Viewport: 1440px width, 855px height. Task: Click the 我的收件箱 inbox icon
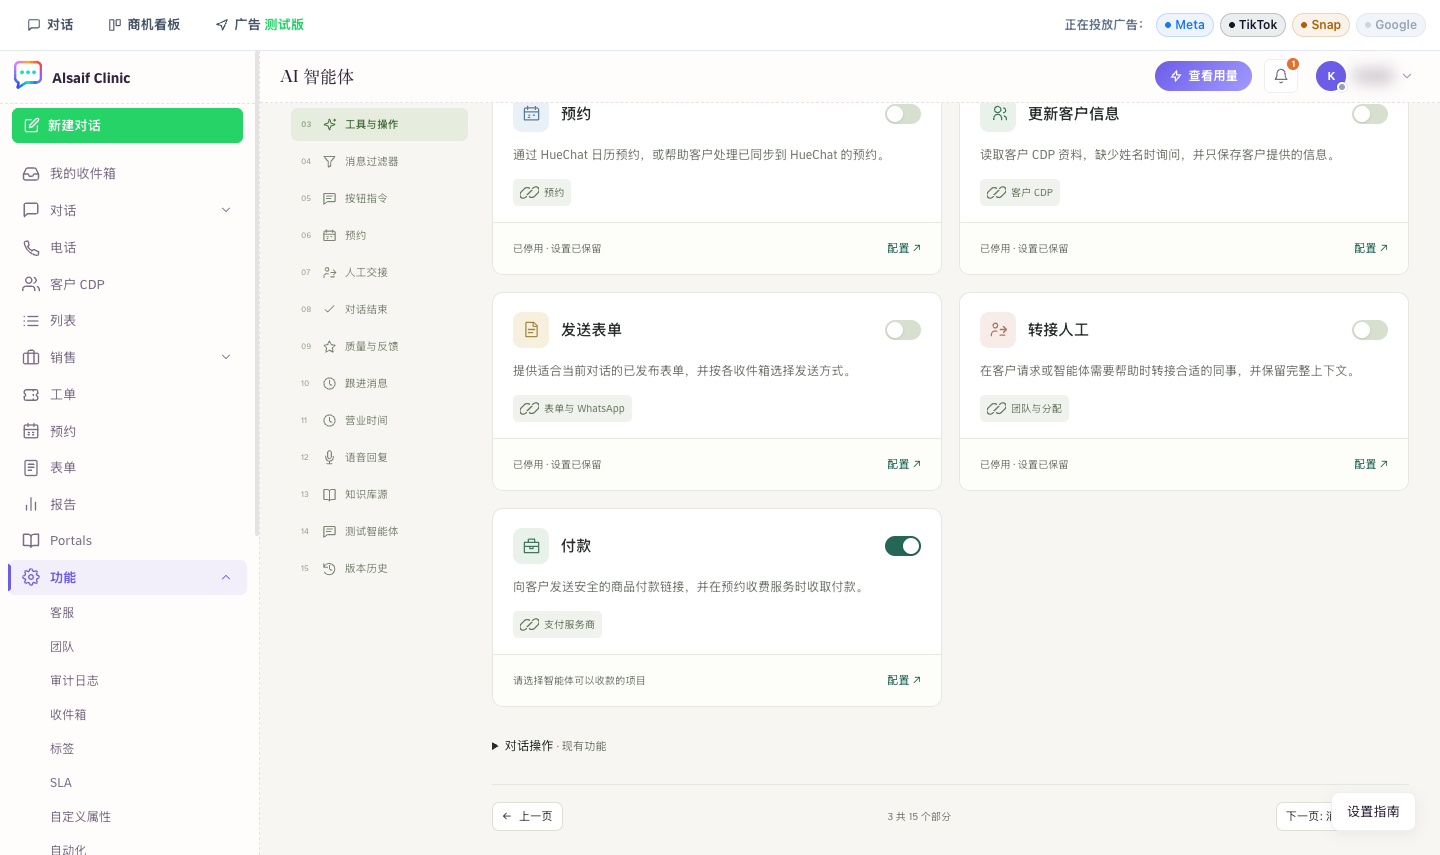click(x=31, y=174)
